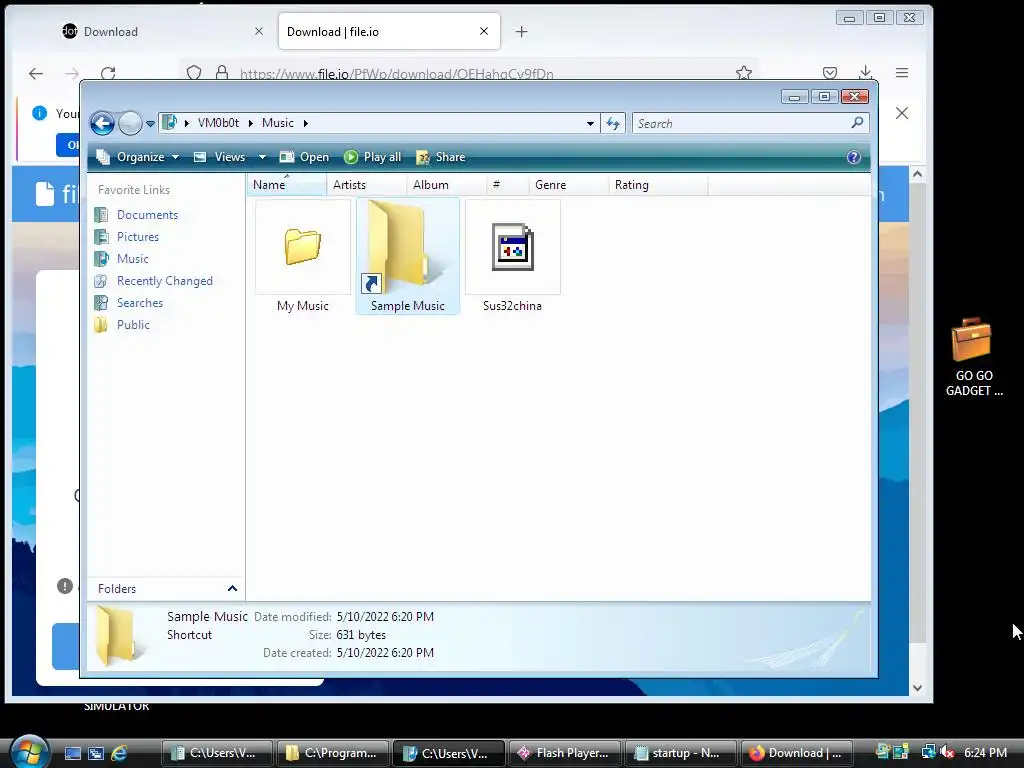Close the Download | file.io tab
The image size is (1024, 768).
(x=484, y=31)
